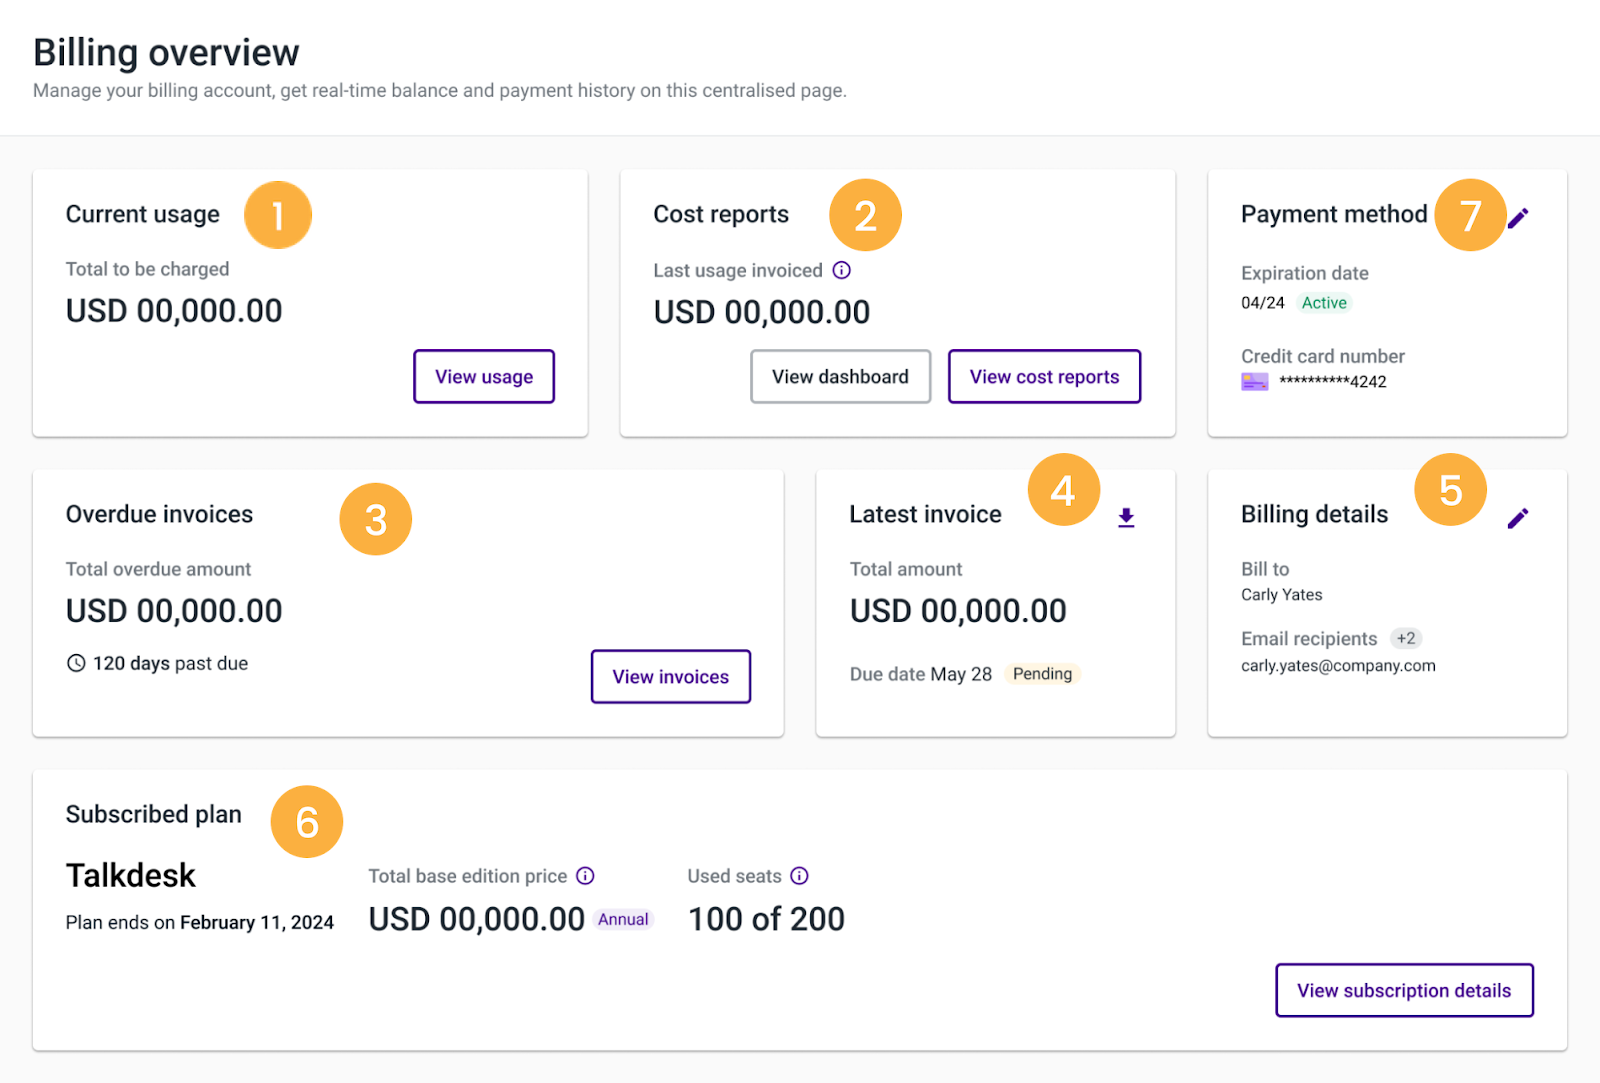The width and height of the screenshot is (1600, 1083).
Task: Click View dashboard under Cost reports
Action: point(840,376)
